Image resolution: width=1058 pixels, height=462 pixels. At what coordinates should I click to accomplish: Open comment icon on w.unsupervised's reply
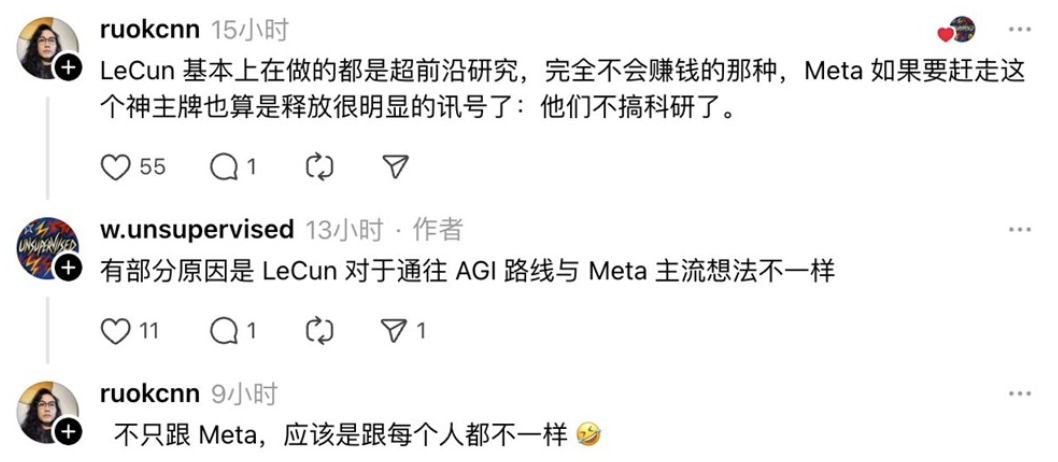pyautogui.click(x=223, y=330)
